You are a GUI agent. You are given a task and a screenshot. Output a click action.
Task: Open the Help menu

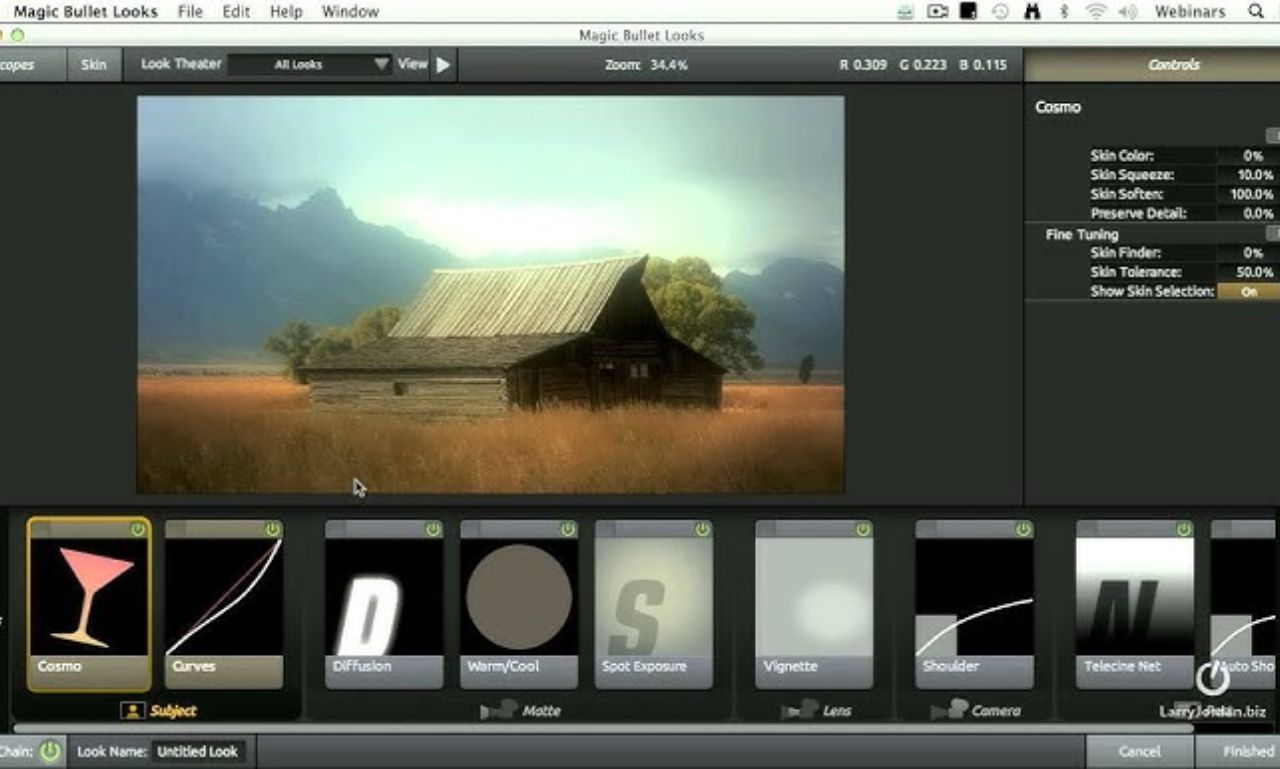coord(286,12)
